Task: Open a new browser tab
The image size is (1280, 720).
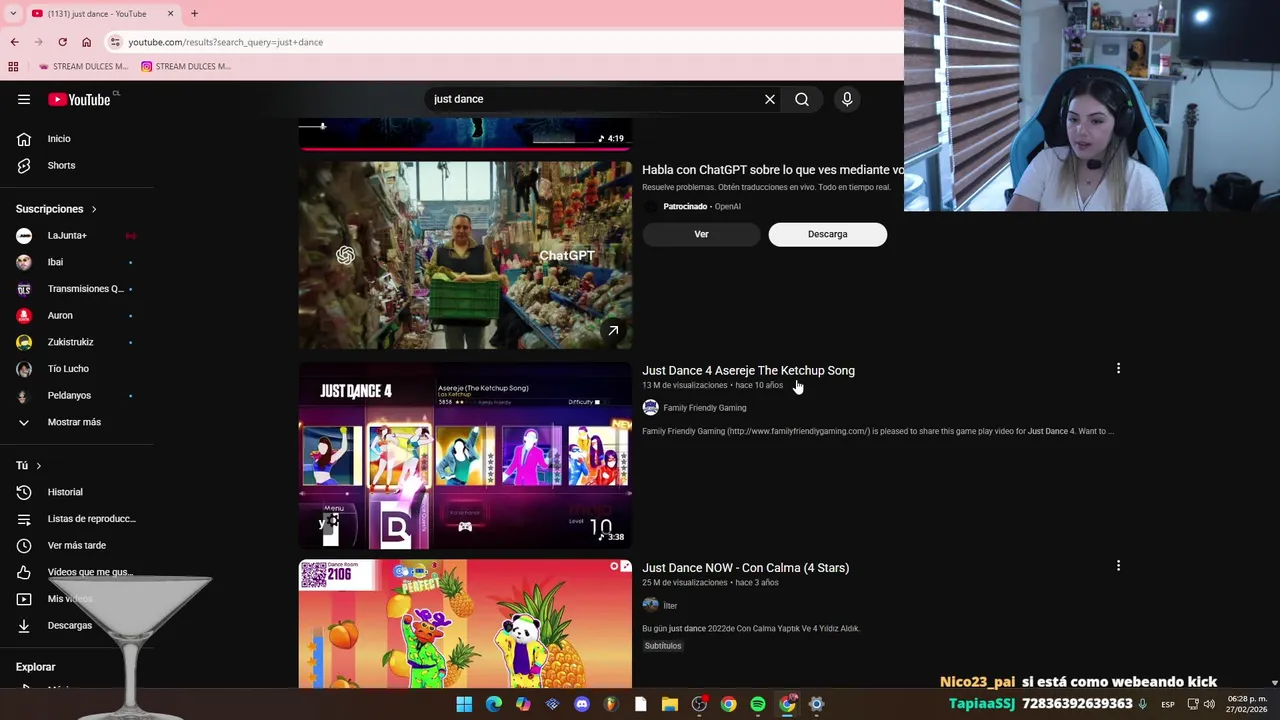Action: [x=194, y=13]
